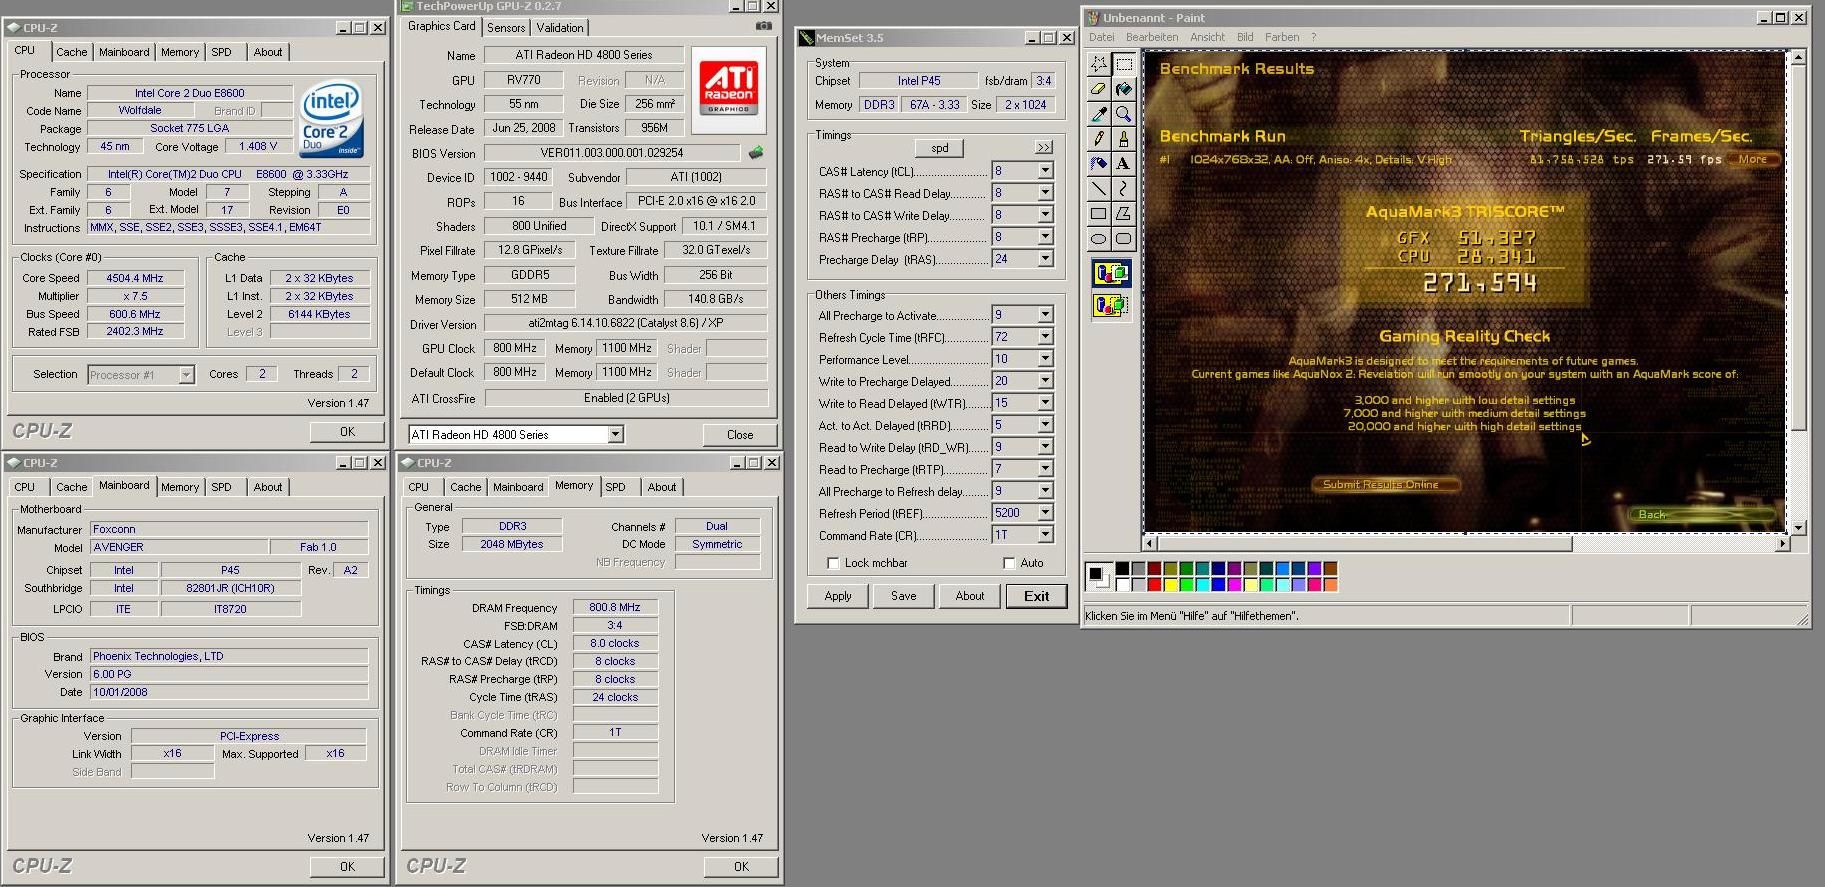Click the Intel Core 2 Duo logo
The height and width of the screenshot is (887, 1825).
tap(331, 119)
